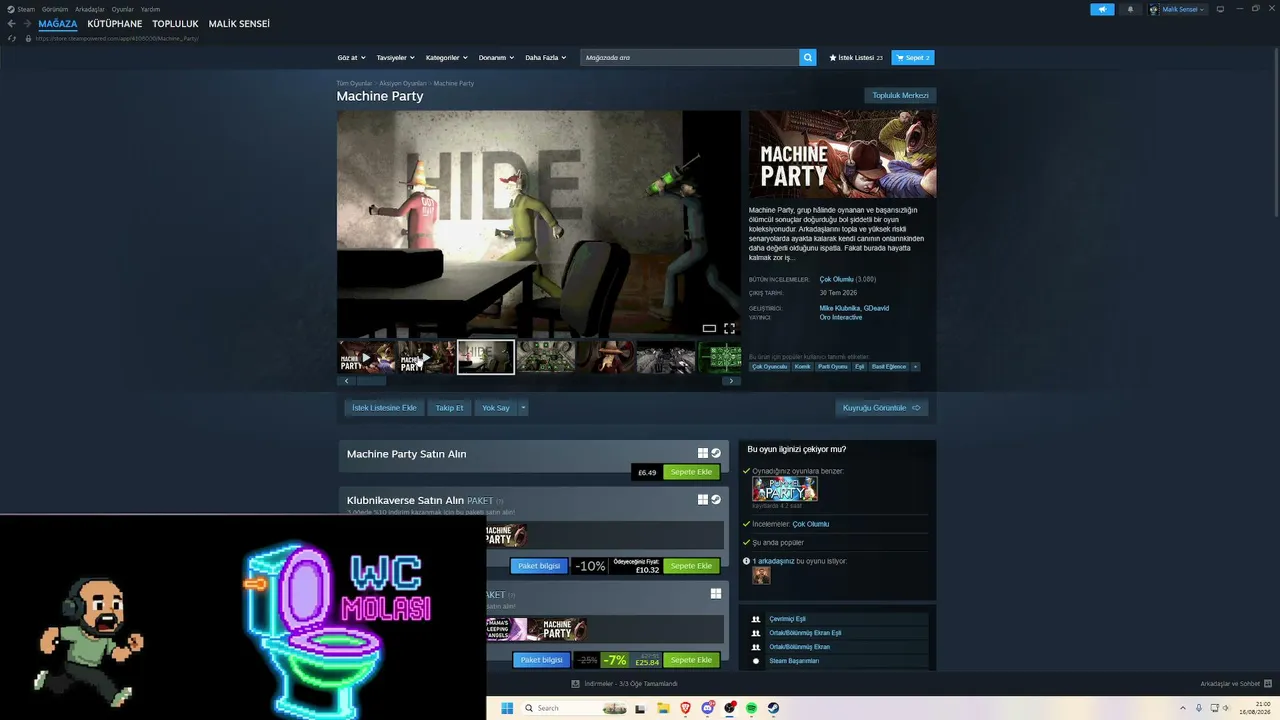
Task: Click the Windows platform icon beside Machine Party
Action: pos(703,453)
